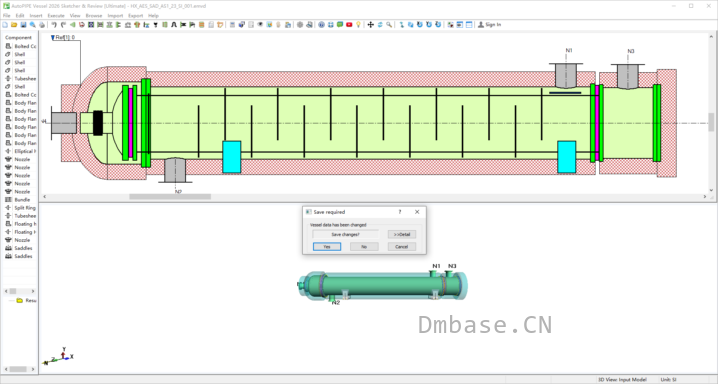
Task: Open a file with the folder icon
Action: [14, 25]
